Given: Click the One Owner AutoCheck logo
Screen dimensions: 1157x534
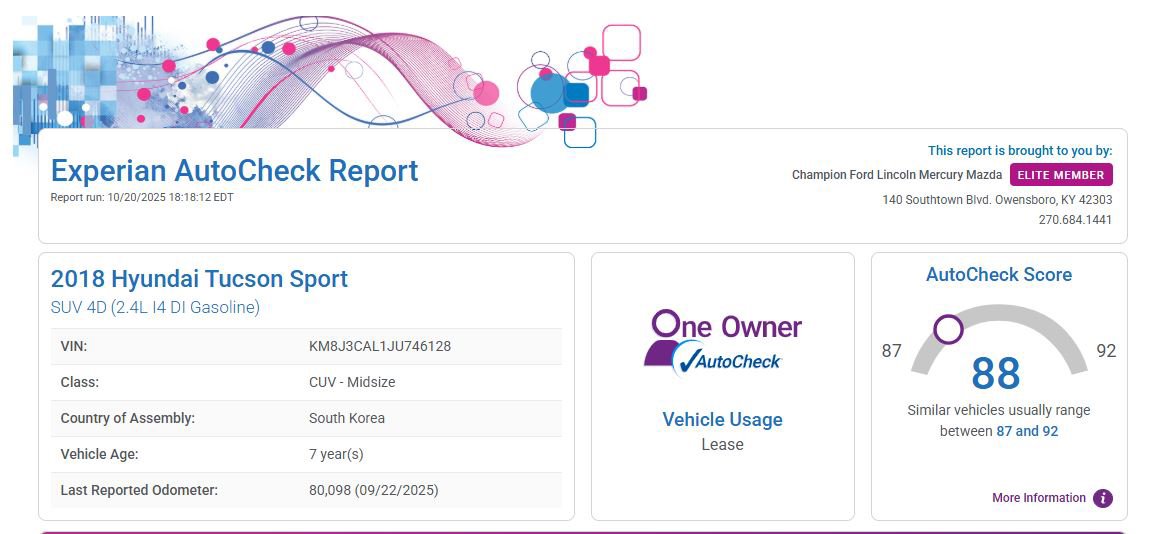Looking at the screenshot, I should [x=722, y=342].
